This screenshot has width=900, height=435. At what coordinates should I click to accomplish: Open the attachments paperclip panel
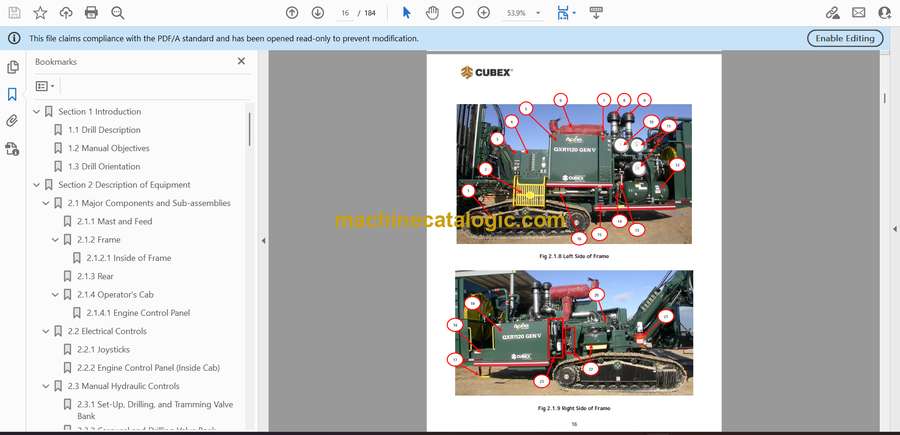[12, 121]
